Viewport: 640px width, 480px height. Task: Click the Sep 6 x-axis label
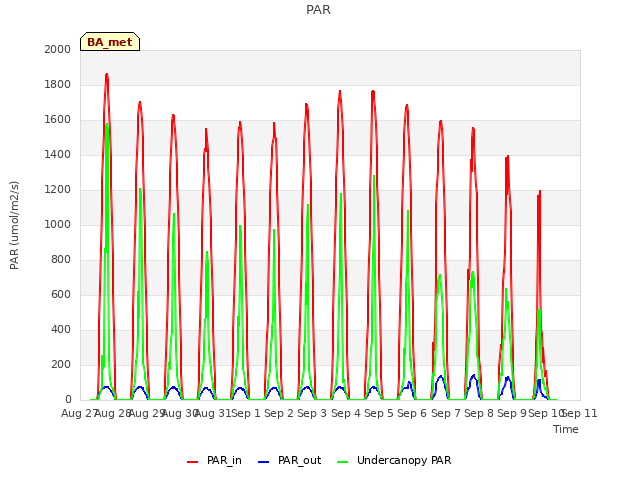412,413
